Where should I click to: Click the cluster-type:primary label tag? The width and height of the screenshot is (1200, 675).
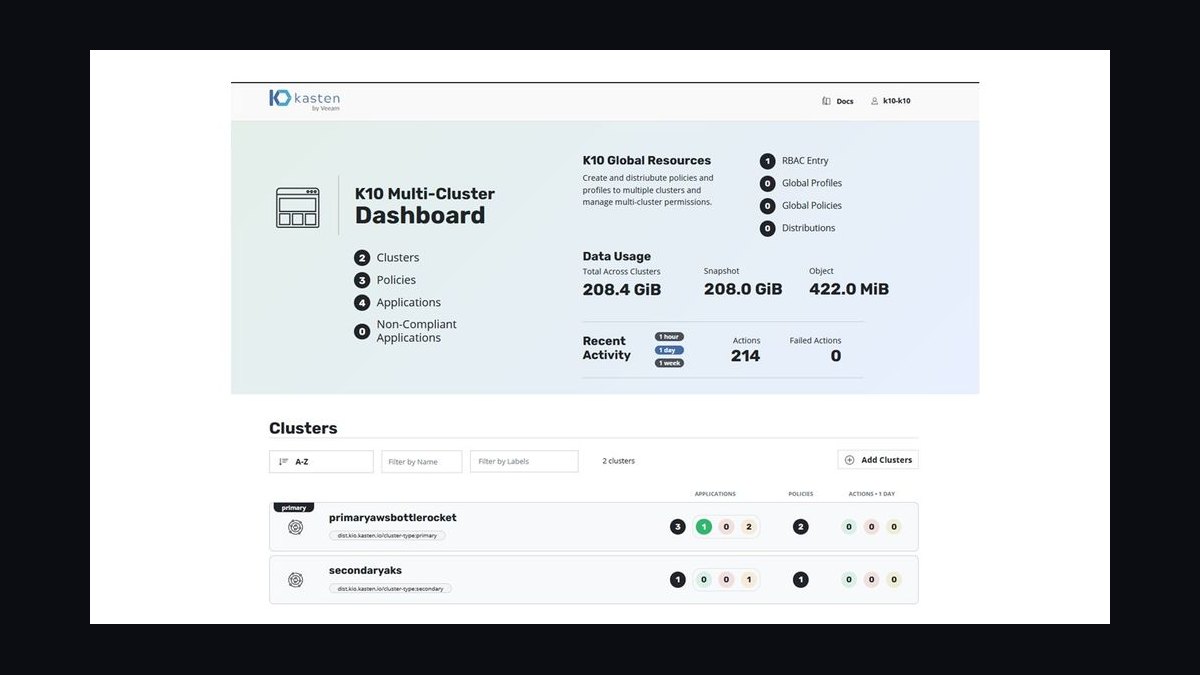[x=388, y=535]
